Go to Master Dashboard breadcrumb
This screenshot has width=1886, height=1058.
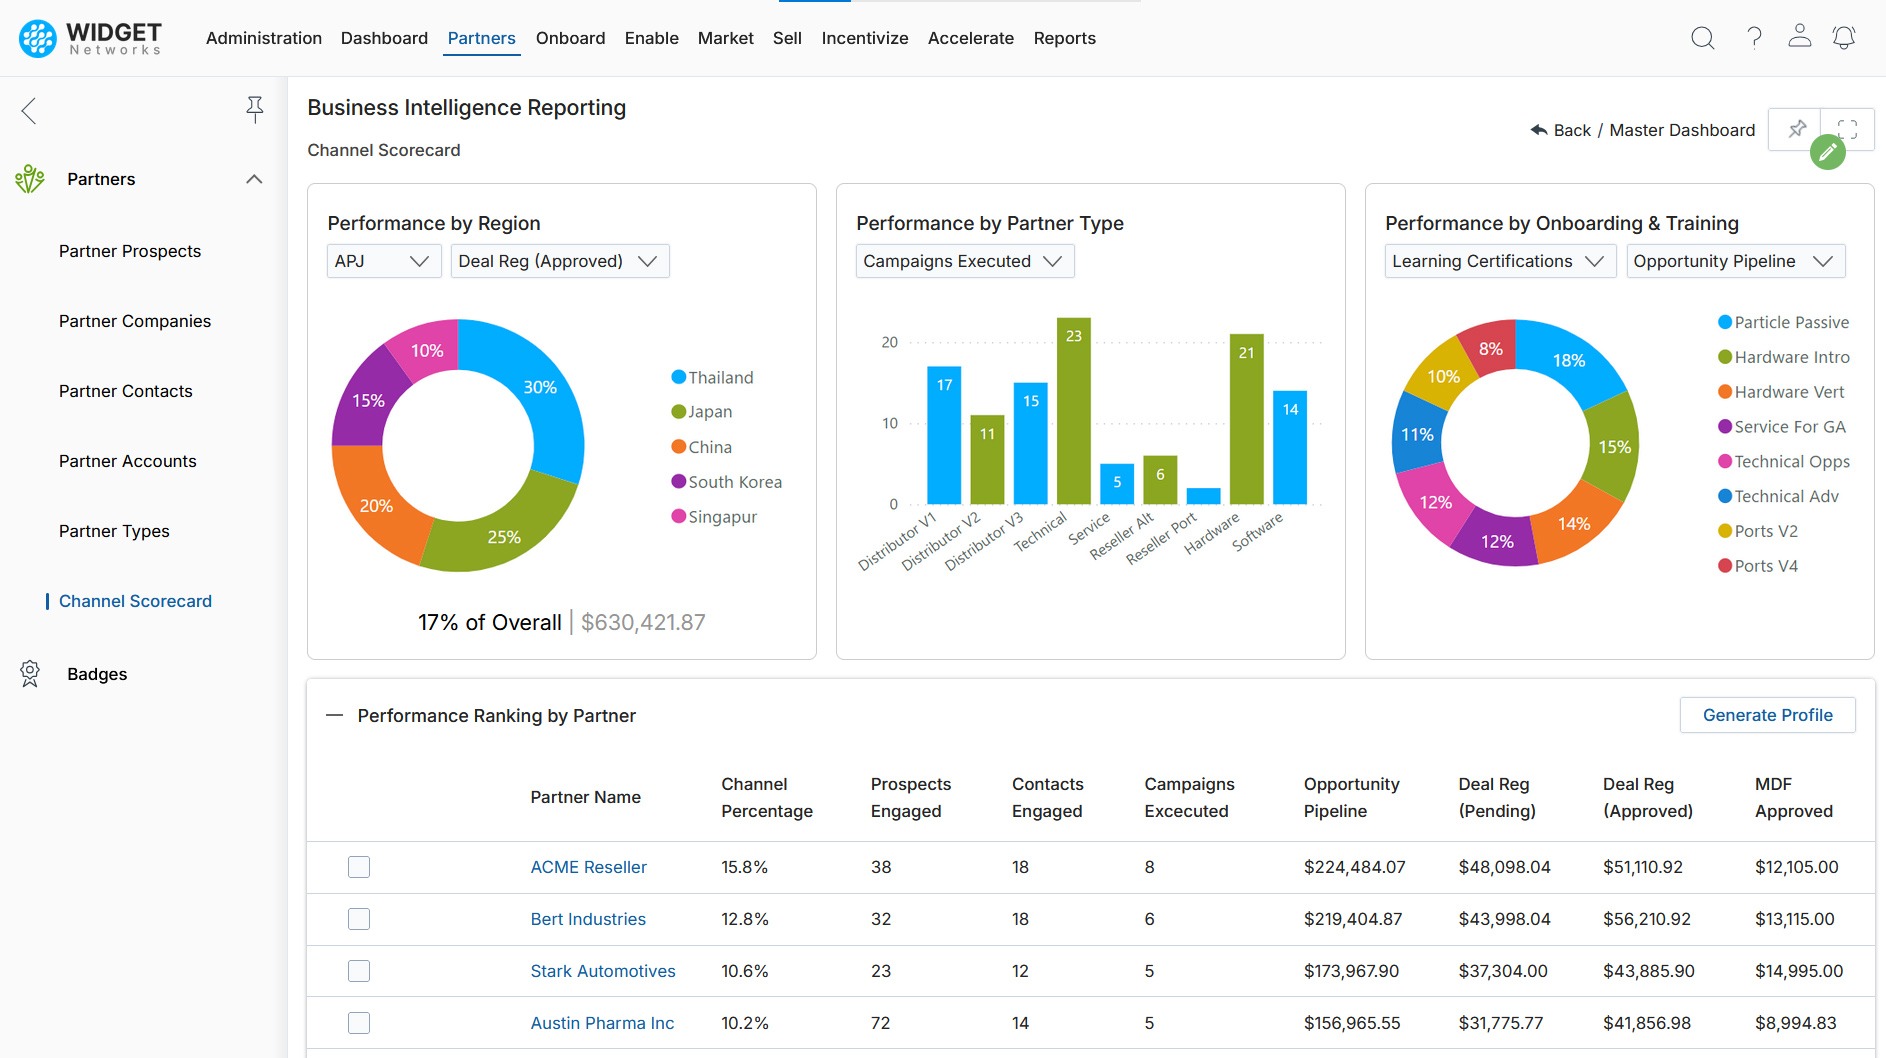coord(1682,130)
